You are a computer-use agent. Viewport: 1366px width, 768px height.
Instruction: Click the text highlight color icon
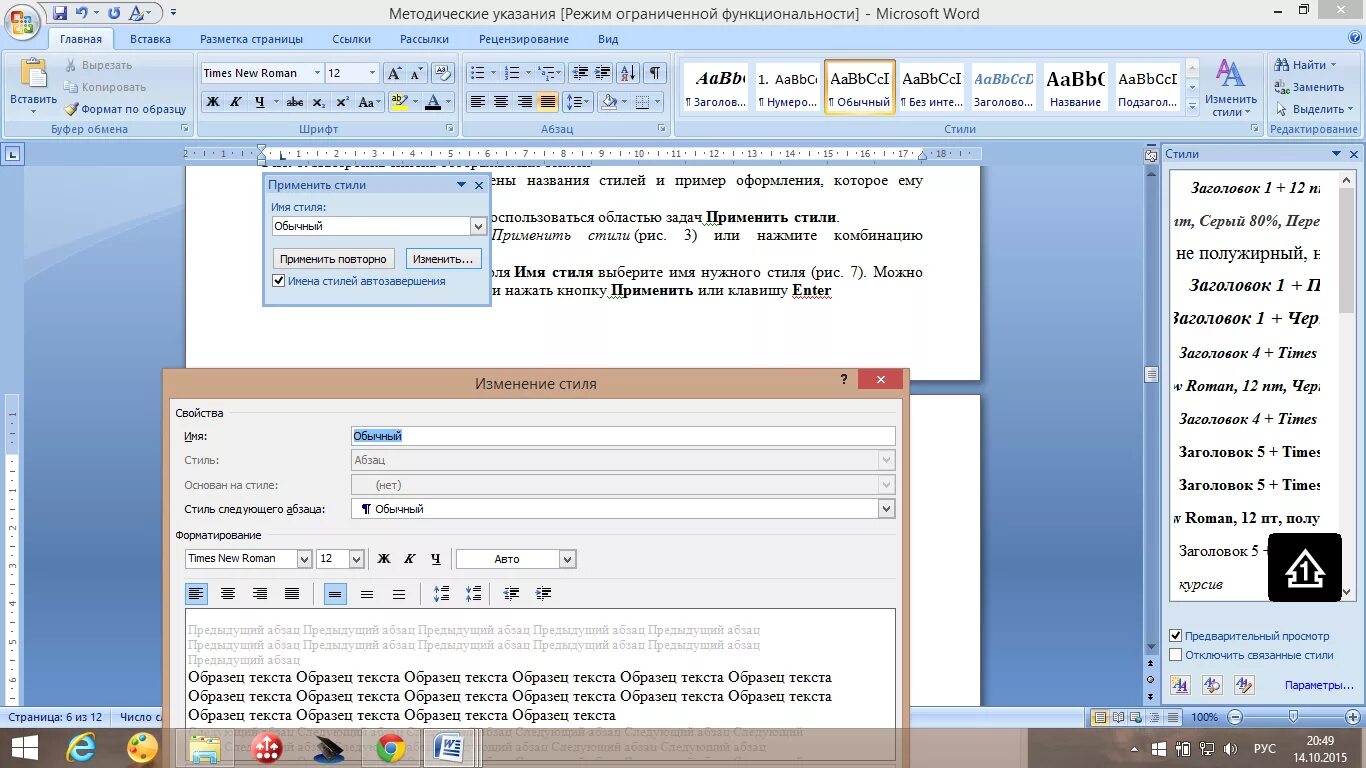point(398,102)
